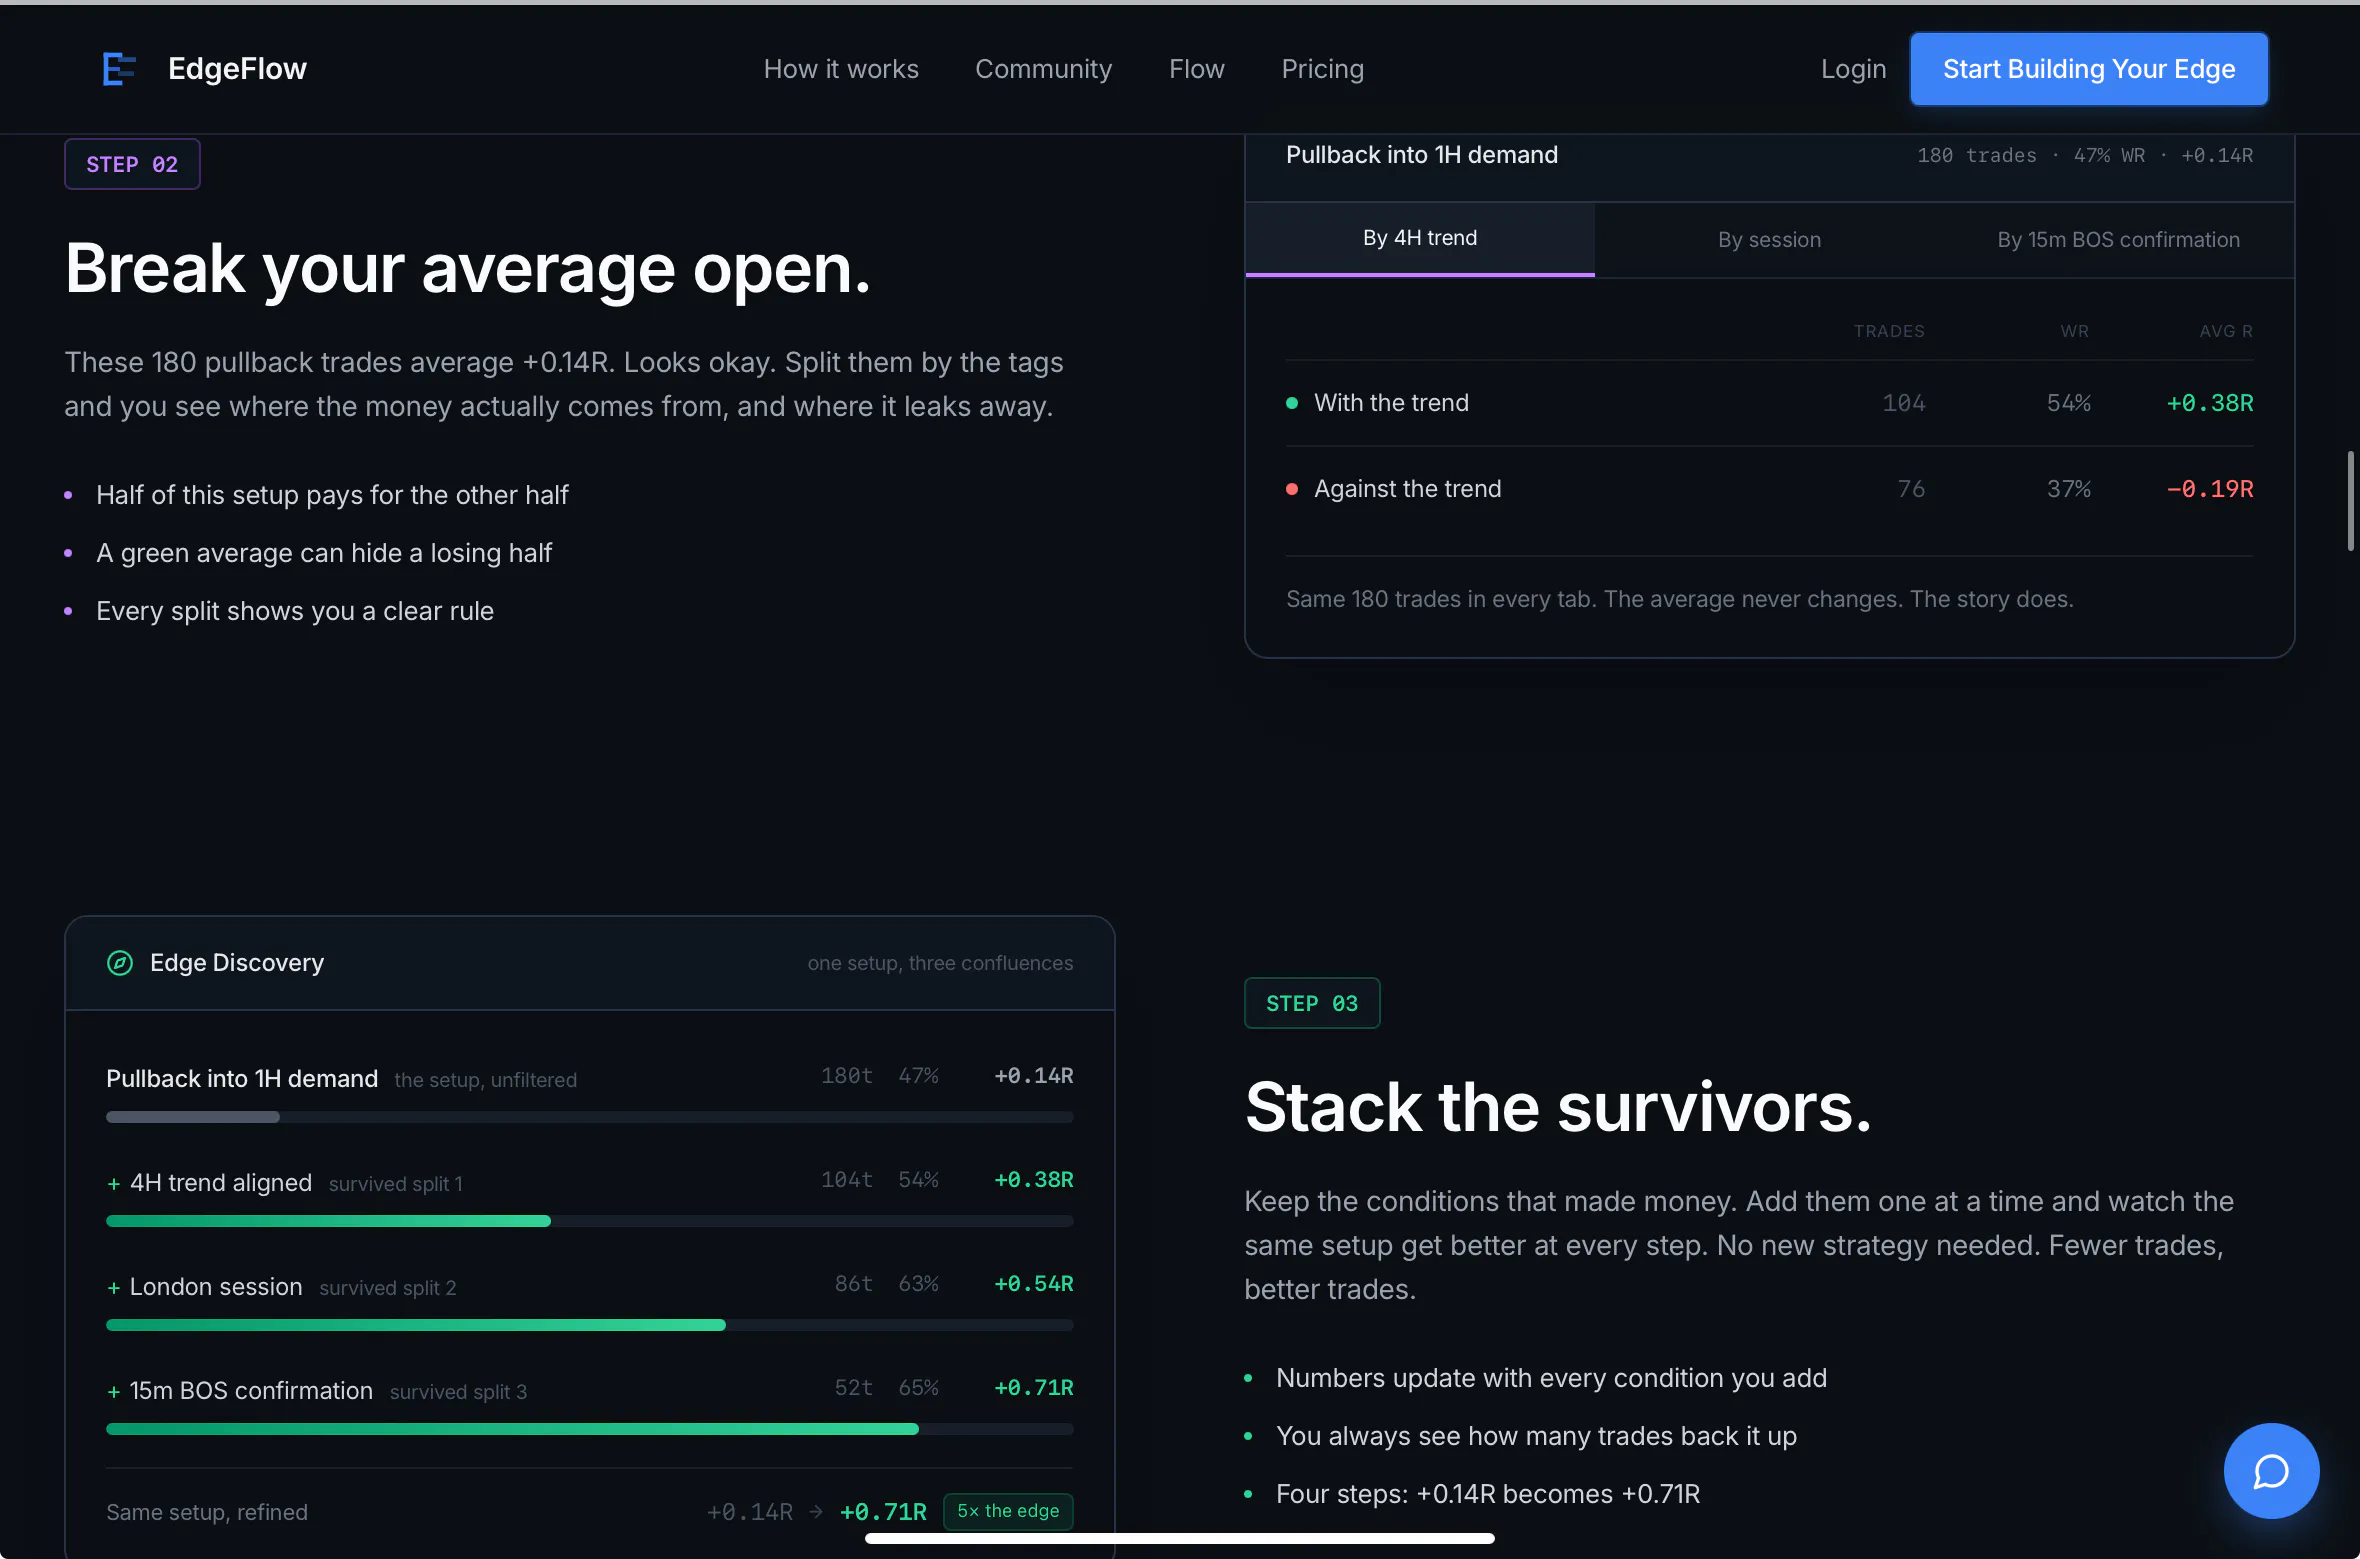Click the 37% win rate cell
The width and height of the screenshot is (2360, 1559).
(x=2068, y=489)
